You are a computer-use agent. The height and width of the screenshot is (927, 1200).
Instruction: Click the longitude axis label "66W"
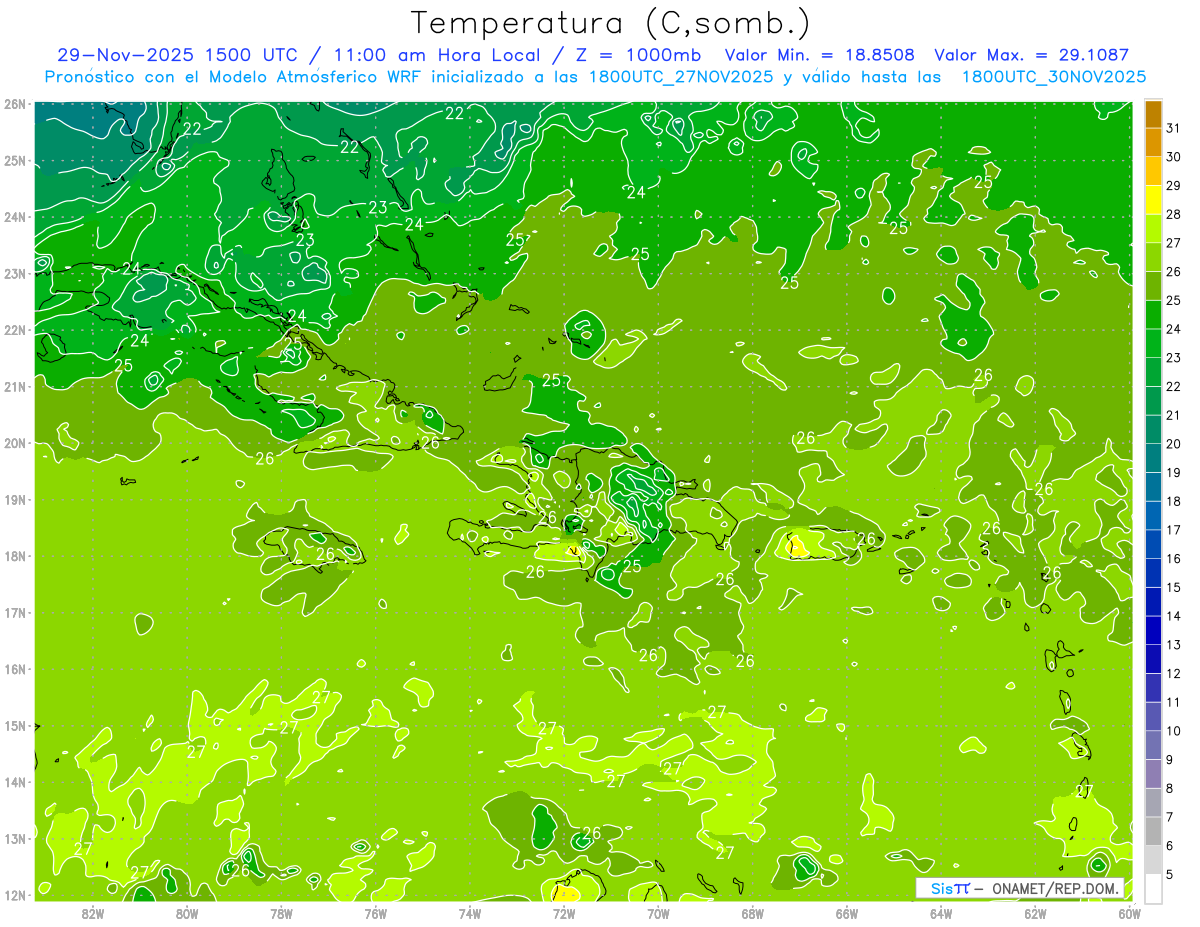[x=846, y=913]
